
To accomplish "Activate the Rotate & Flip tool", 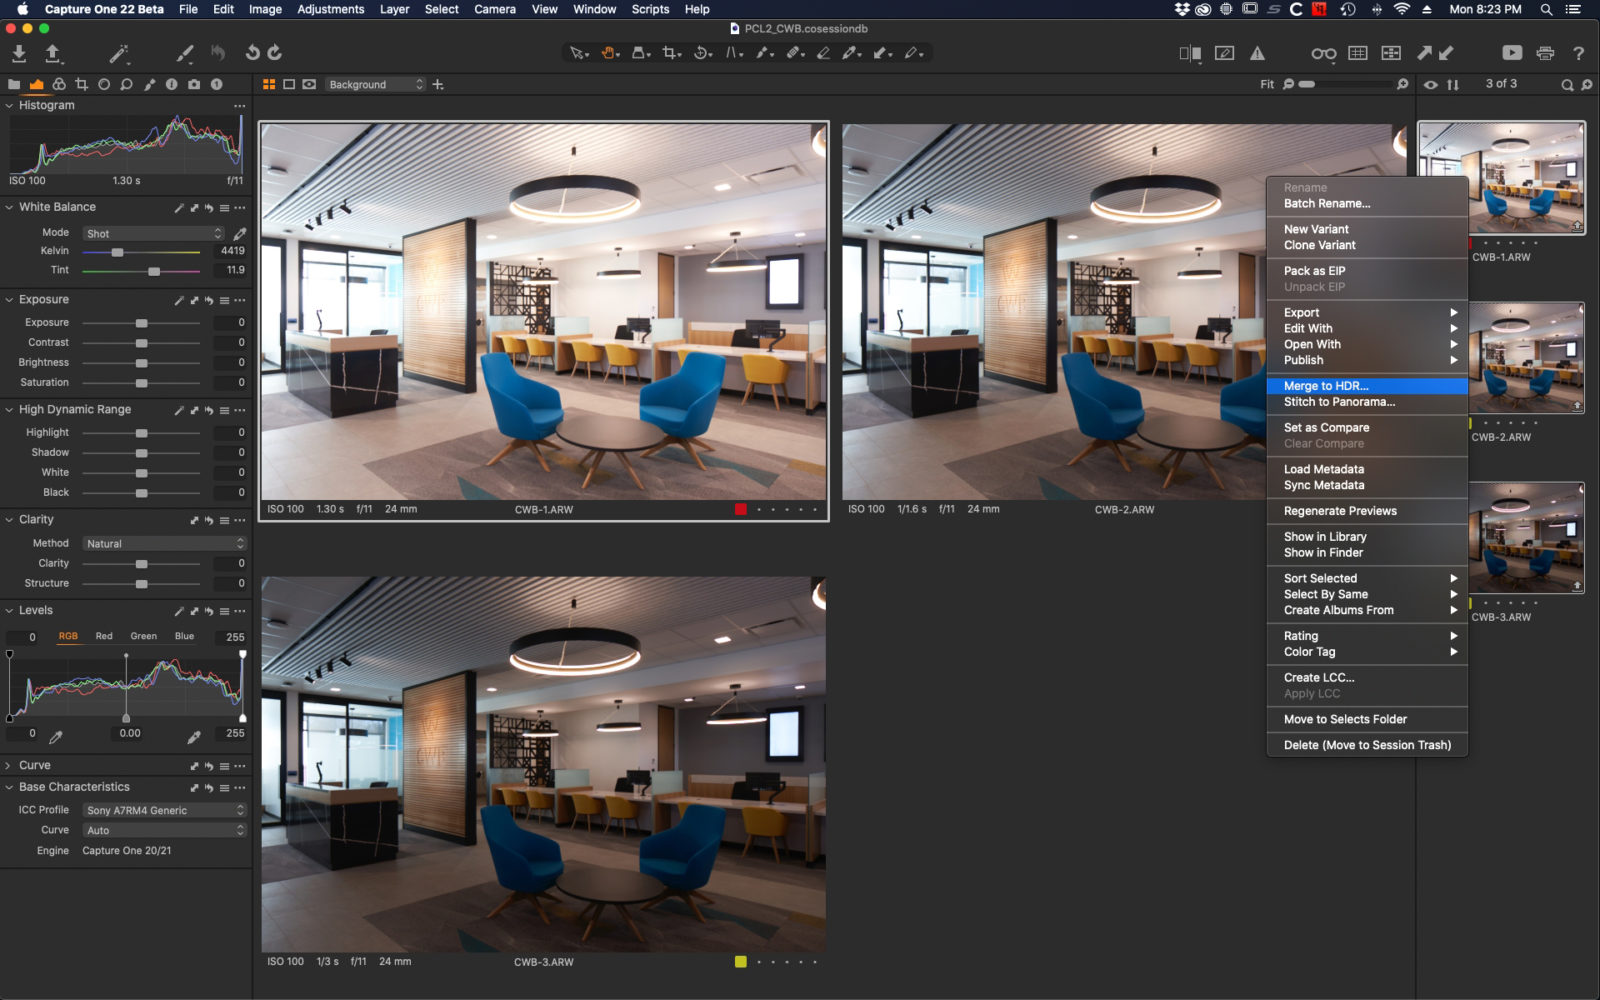I will [x=701, y=52].
